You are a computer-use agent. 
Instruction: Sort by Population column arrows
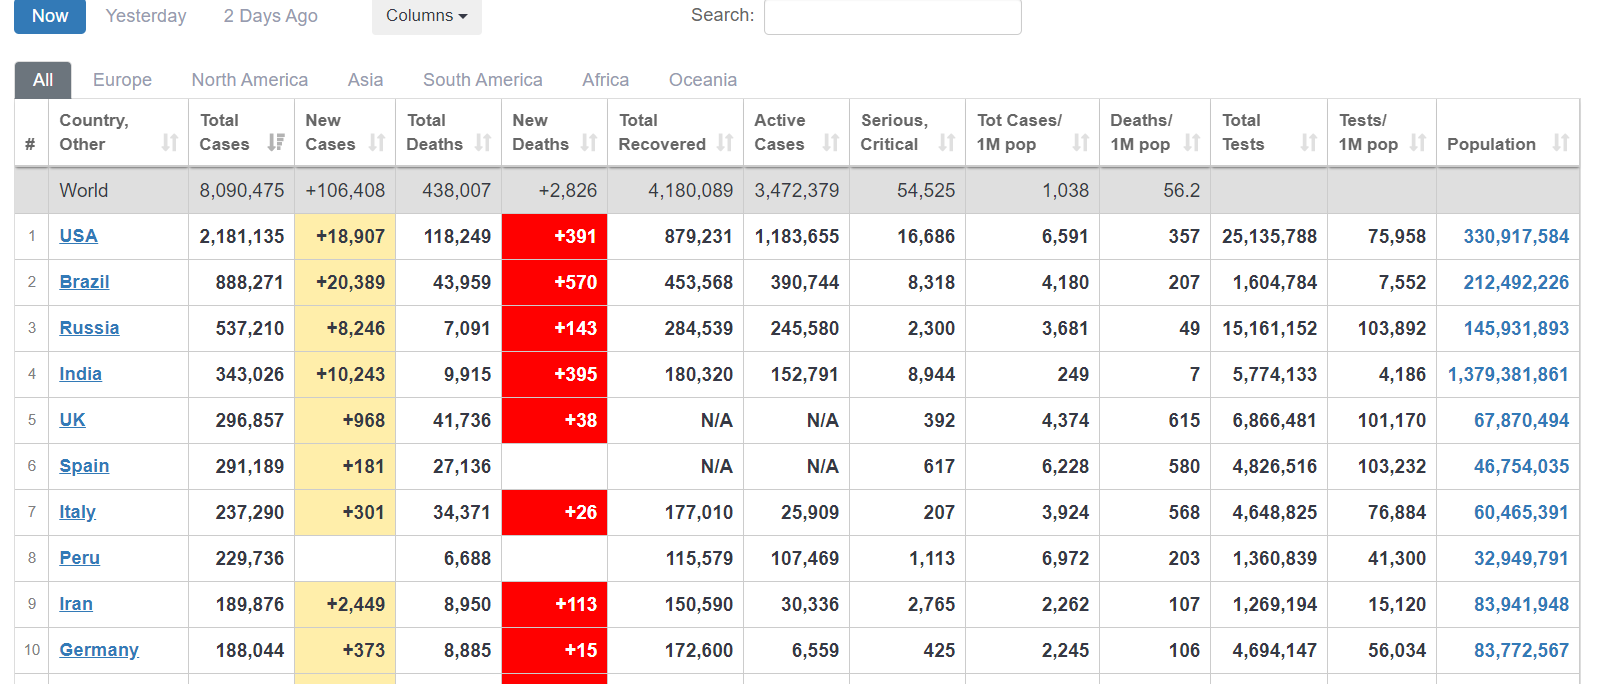(1561, 143)
